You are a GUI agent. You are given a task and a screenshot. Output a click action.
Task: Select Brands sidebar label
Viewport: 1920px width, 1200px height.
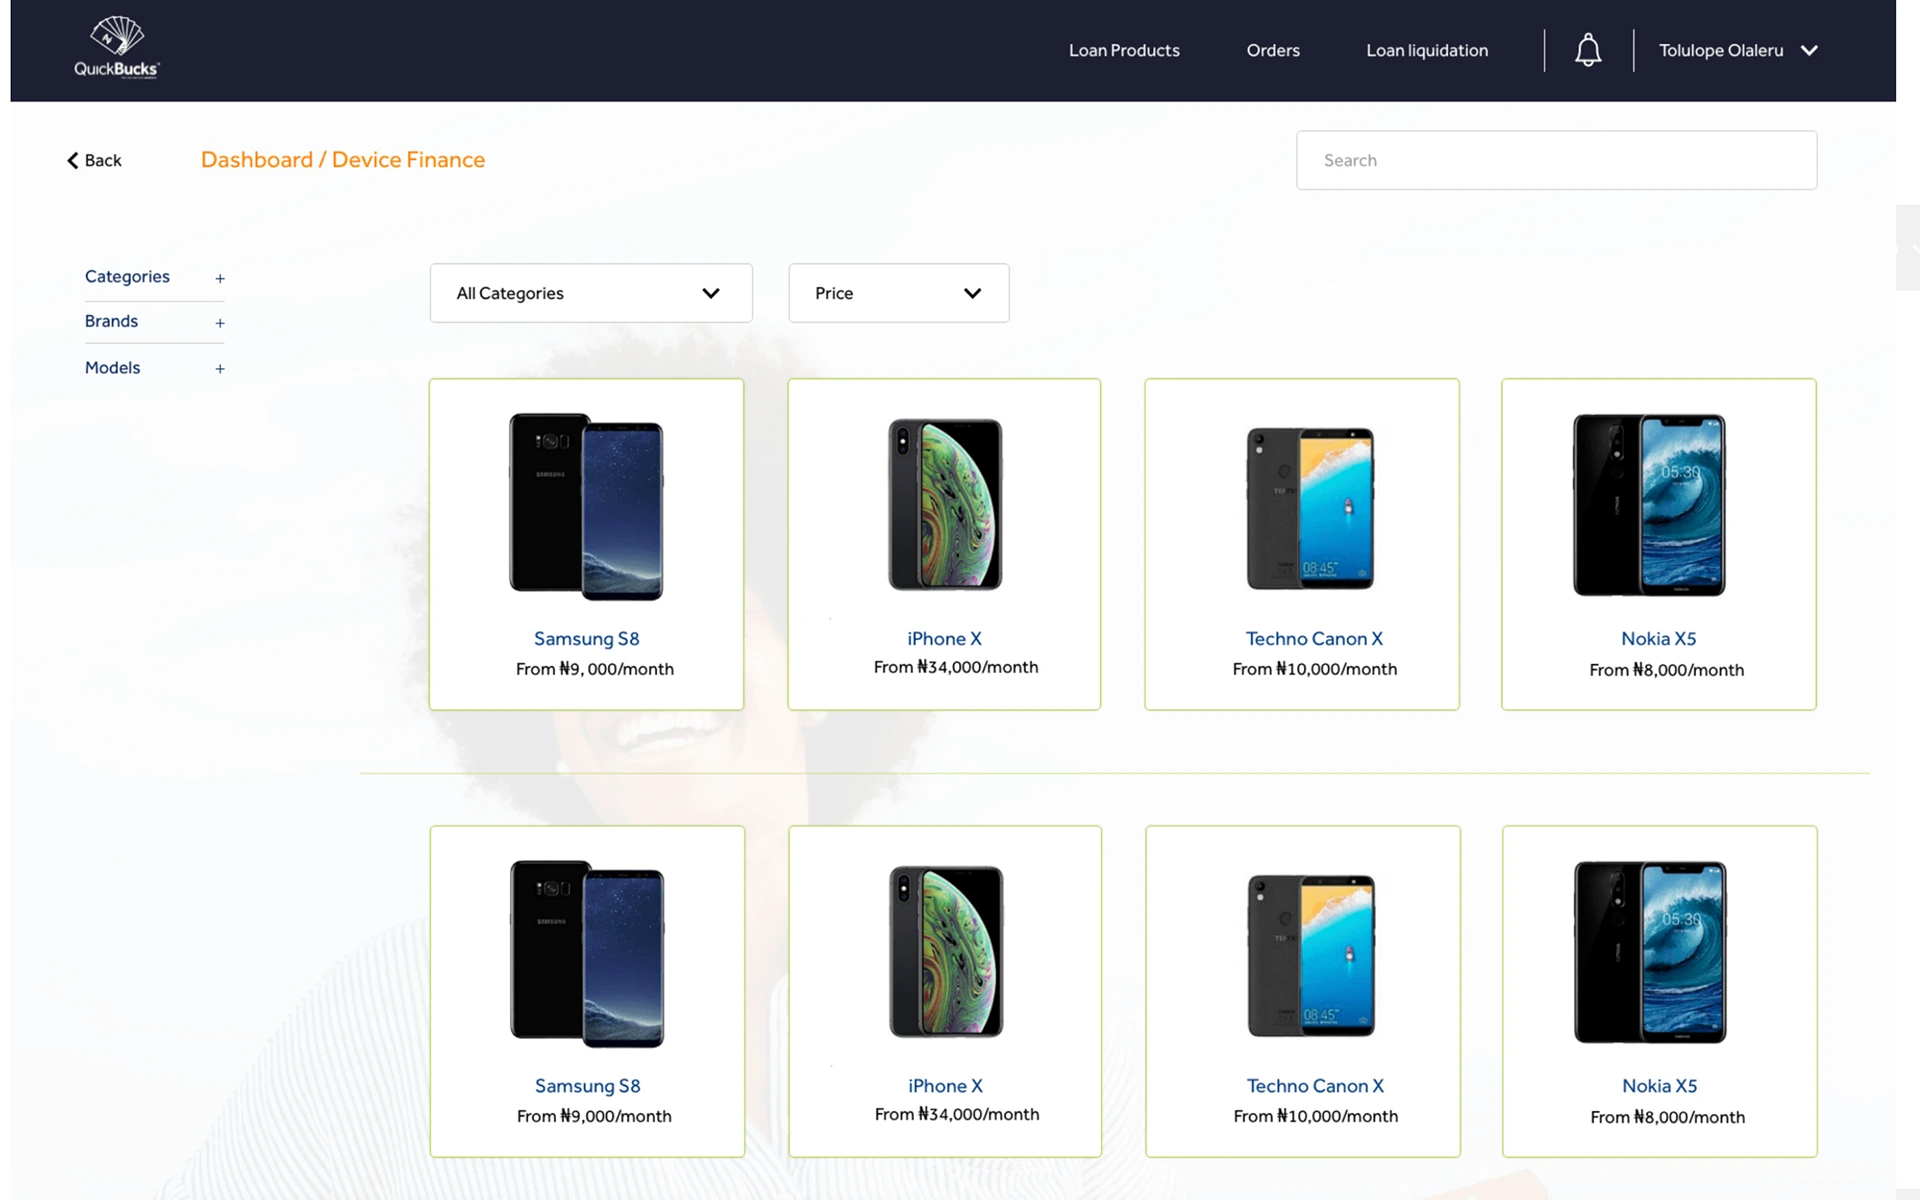pyautogui.click(x=111, y=321)
